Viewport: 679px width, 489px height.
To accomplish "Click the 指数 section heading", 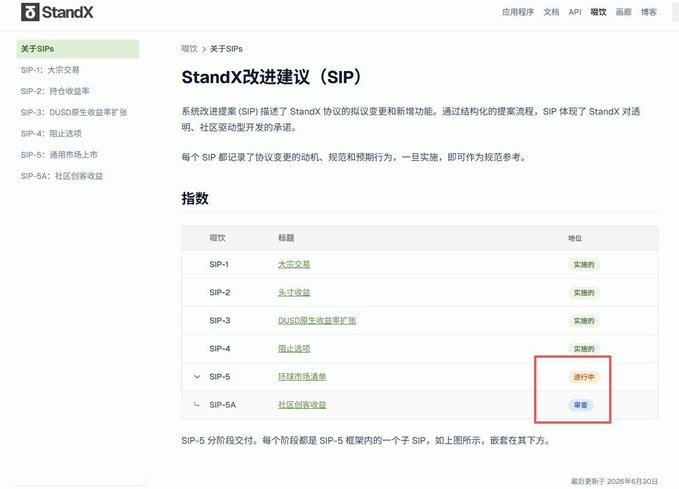I will click(x=195, y=198).
